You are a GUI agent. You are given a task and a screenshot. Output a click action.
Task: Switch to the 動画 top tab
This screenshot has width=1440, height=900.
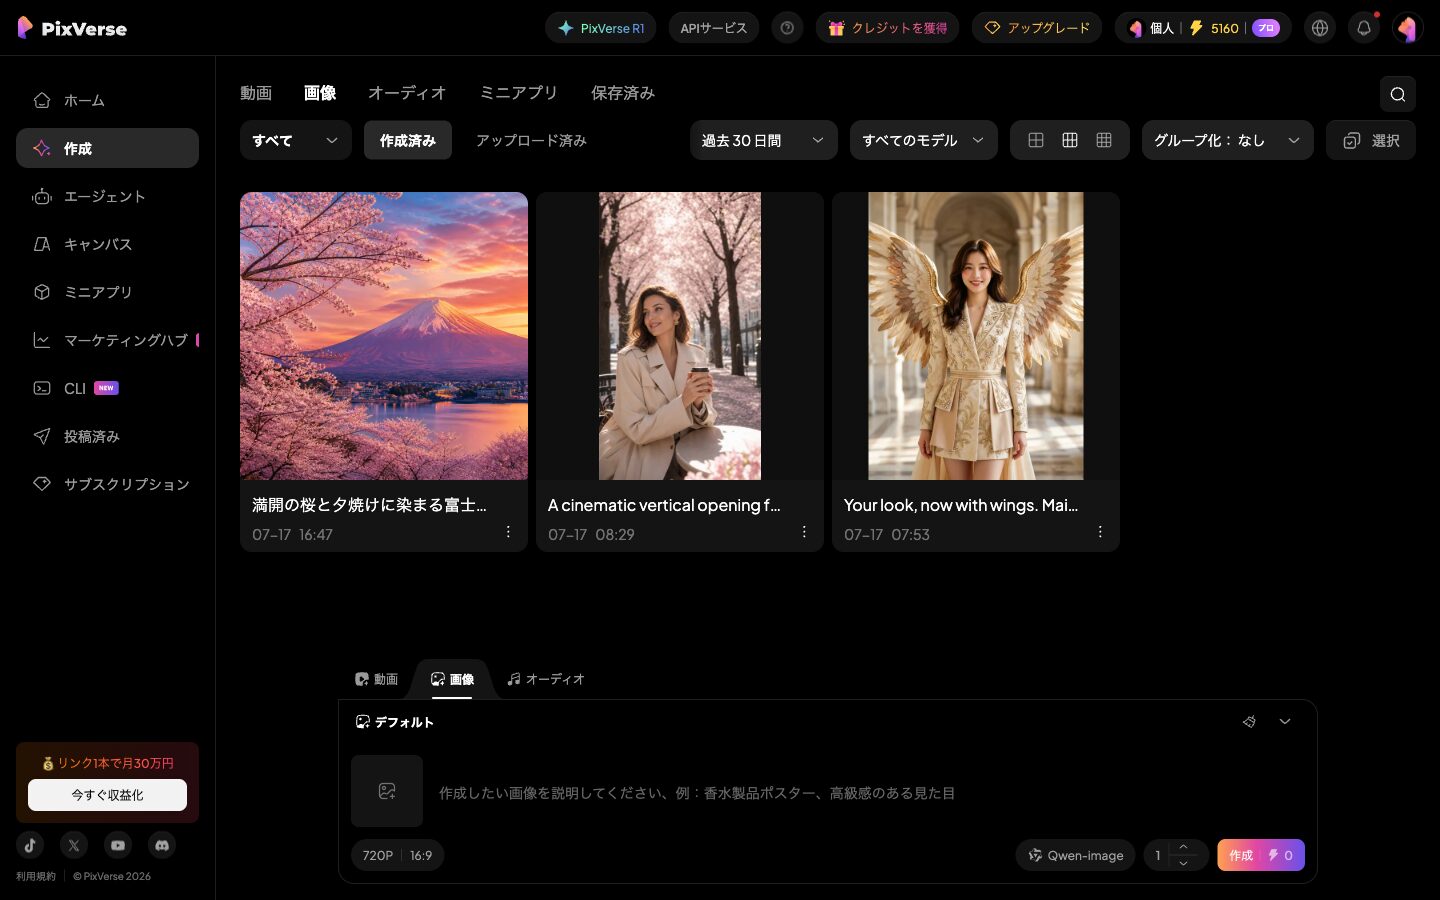[256, 93]
